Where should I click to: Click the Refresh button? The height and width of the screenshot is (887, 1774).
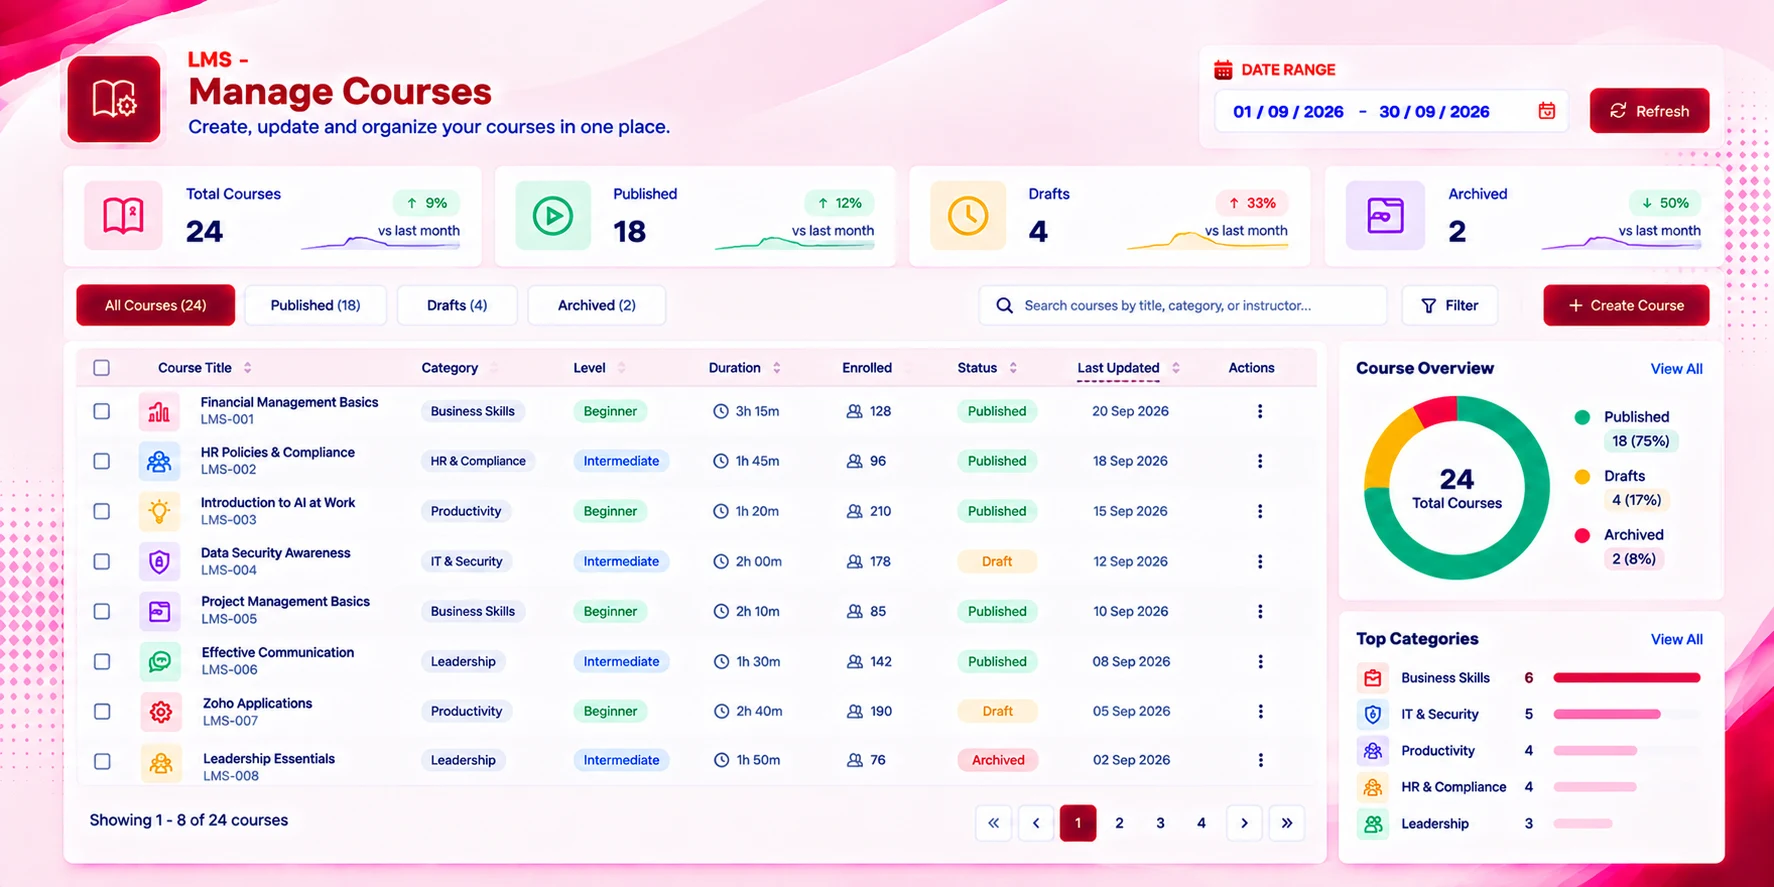(x=1649, y=111)
